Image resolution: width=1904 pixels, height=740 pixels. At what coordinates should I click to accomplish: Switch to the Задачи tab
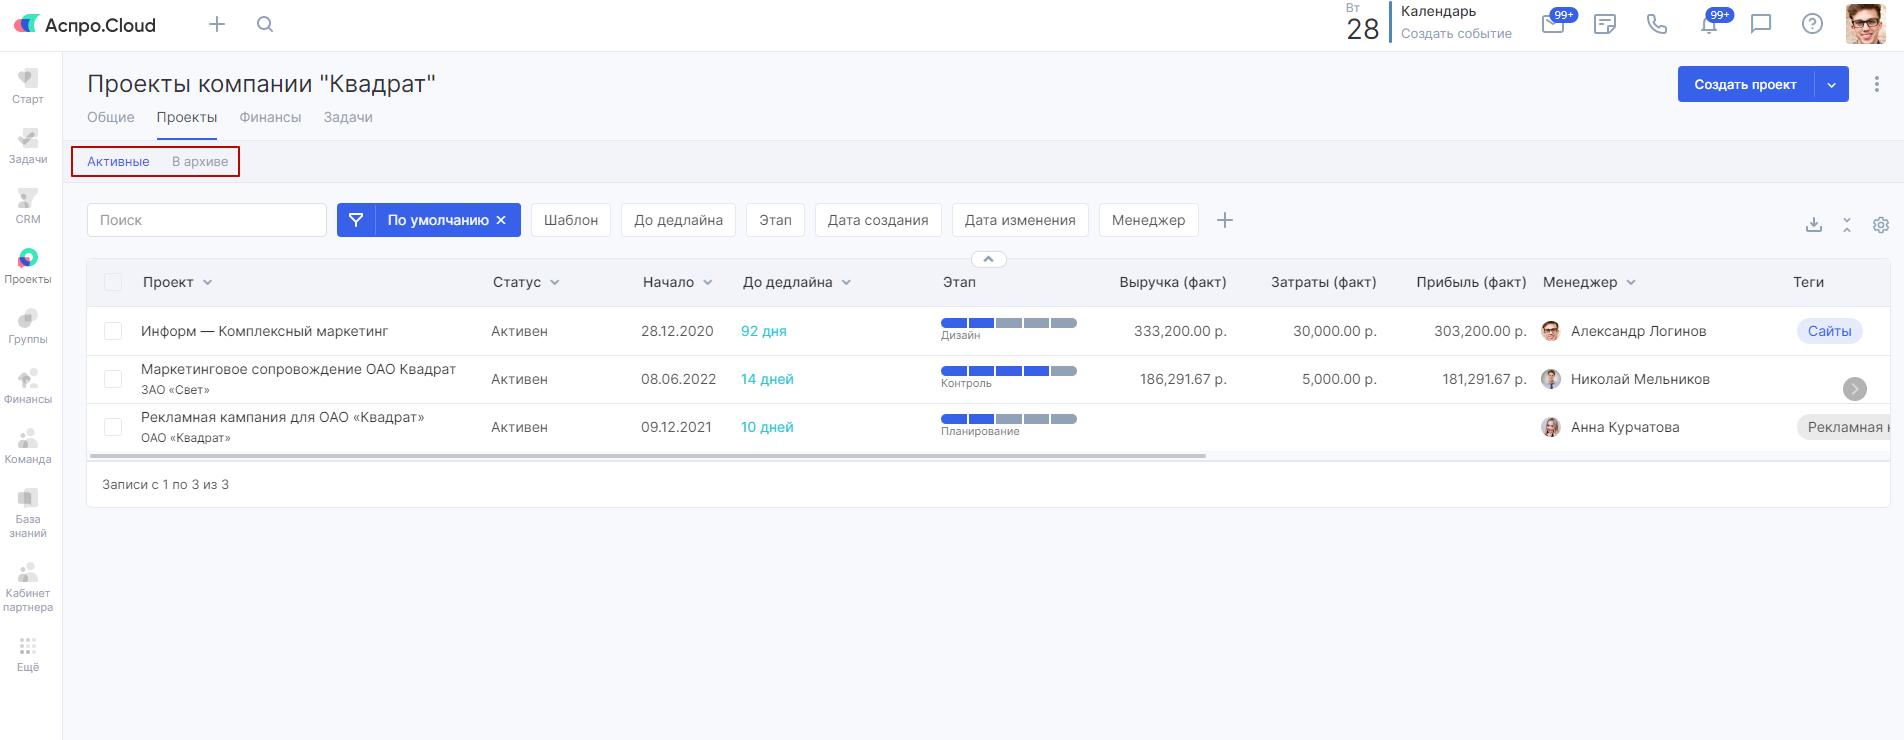pyautogui.click(x=348, y=117)
